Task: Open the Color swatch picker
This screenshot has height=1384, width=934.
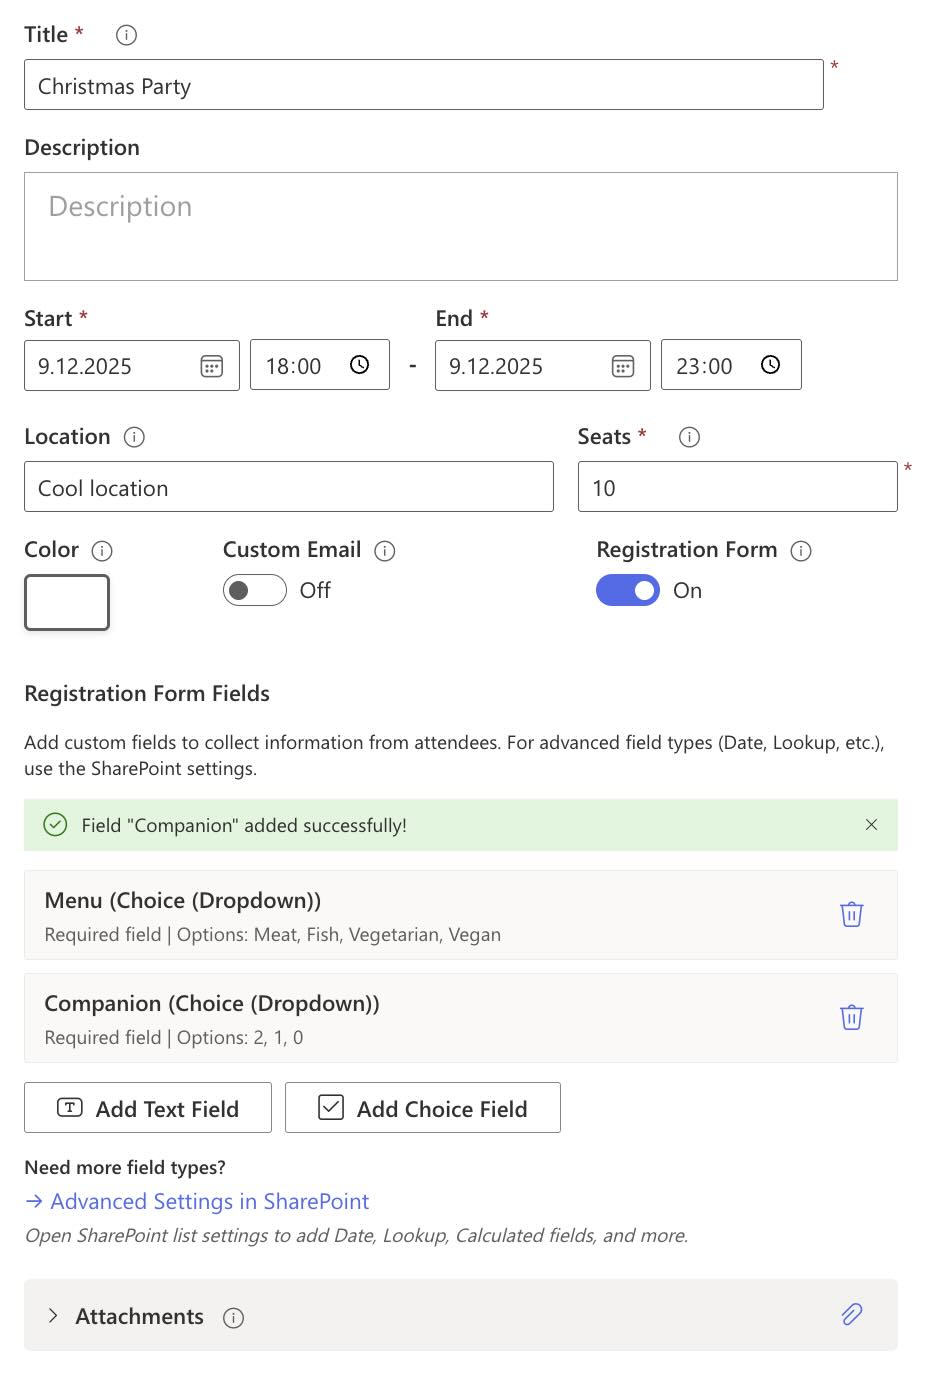Action: [x=66, y=602]
